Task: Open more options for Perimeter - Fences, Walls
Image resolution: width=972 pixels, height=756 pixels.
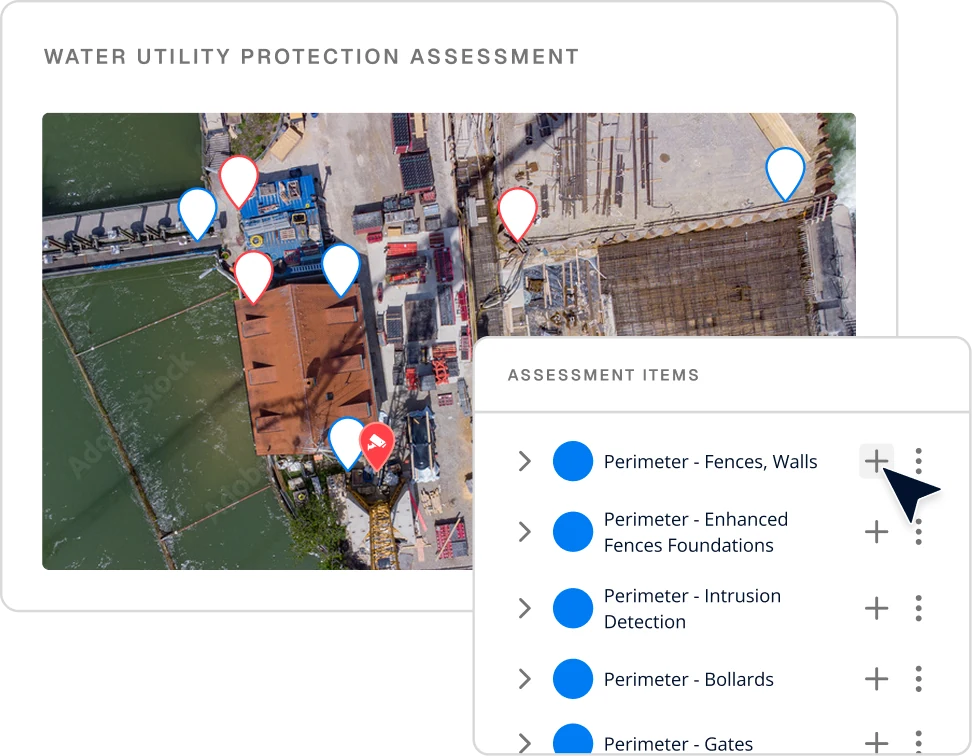Action: tap(918, 461)
